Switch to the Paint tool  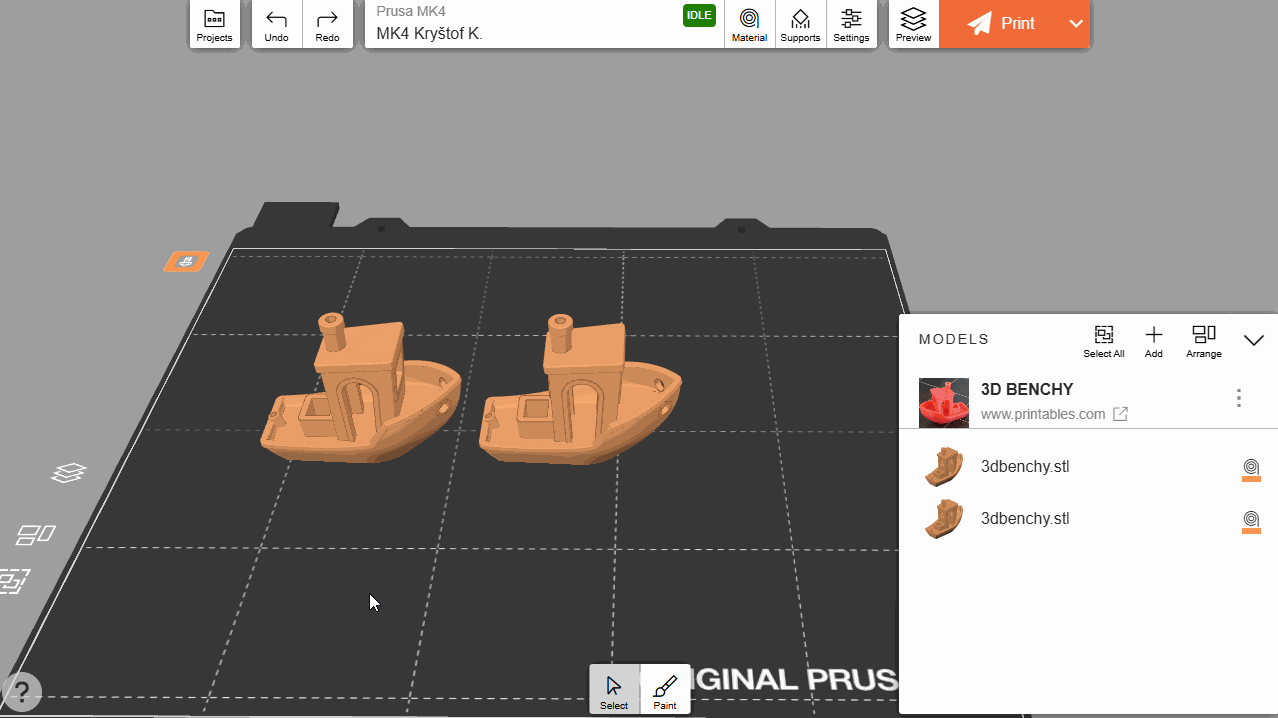point(665,690)
